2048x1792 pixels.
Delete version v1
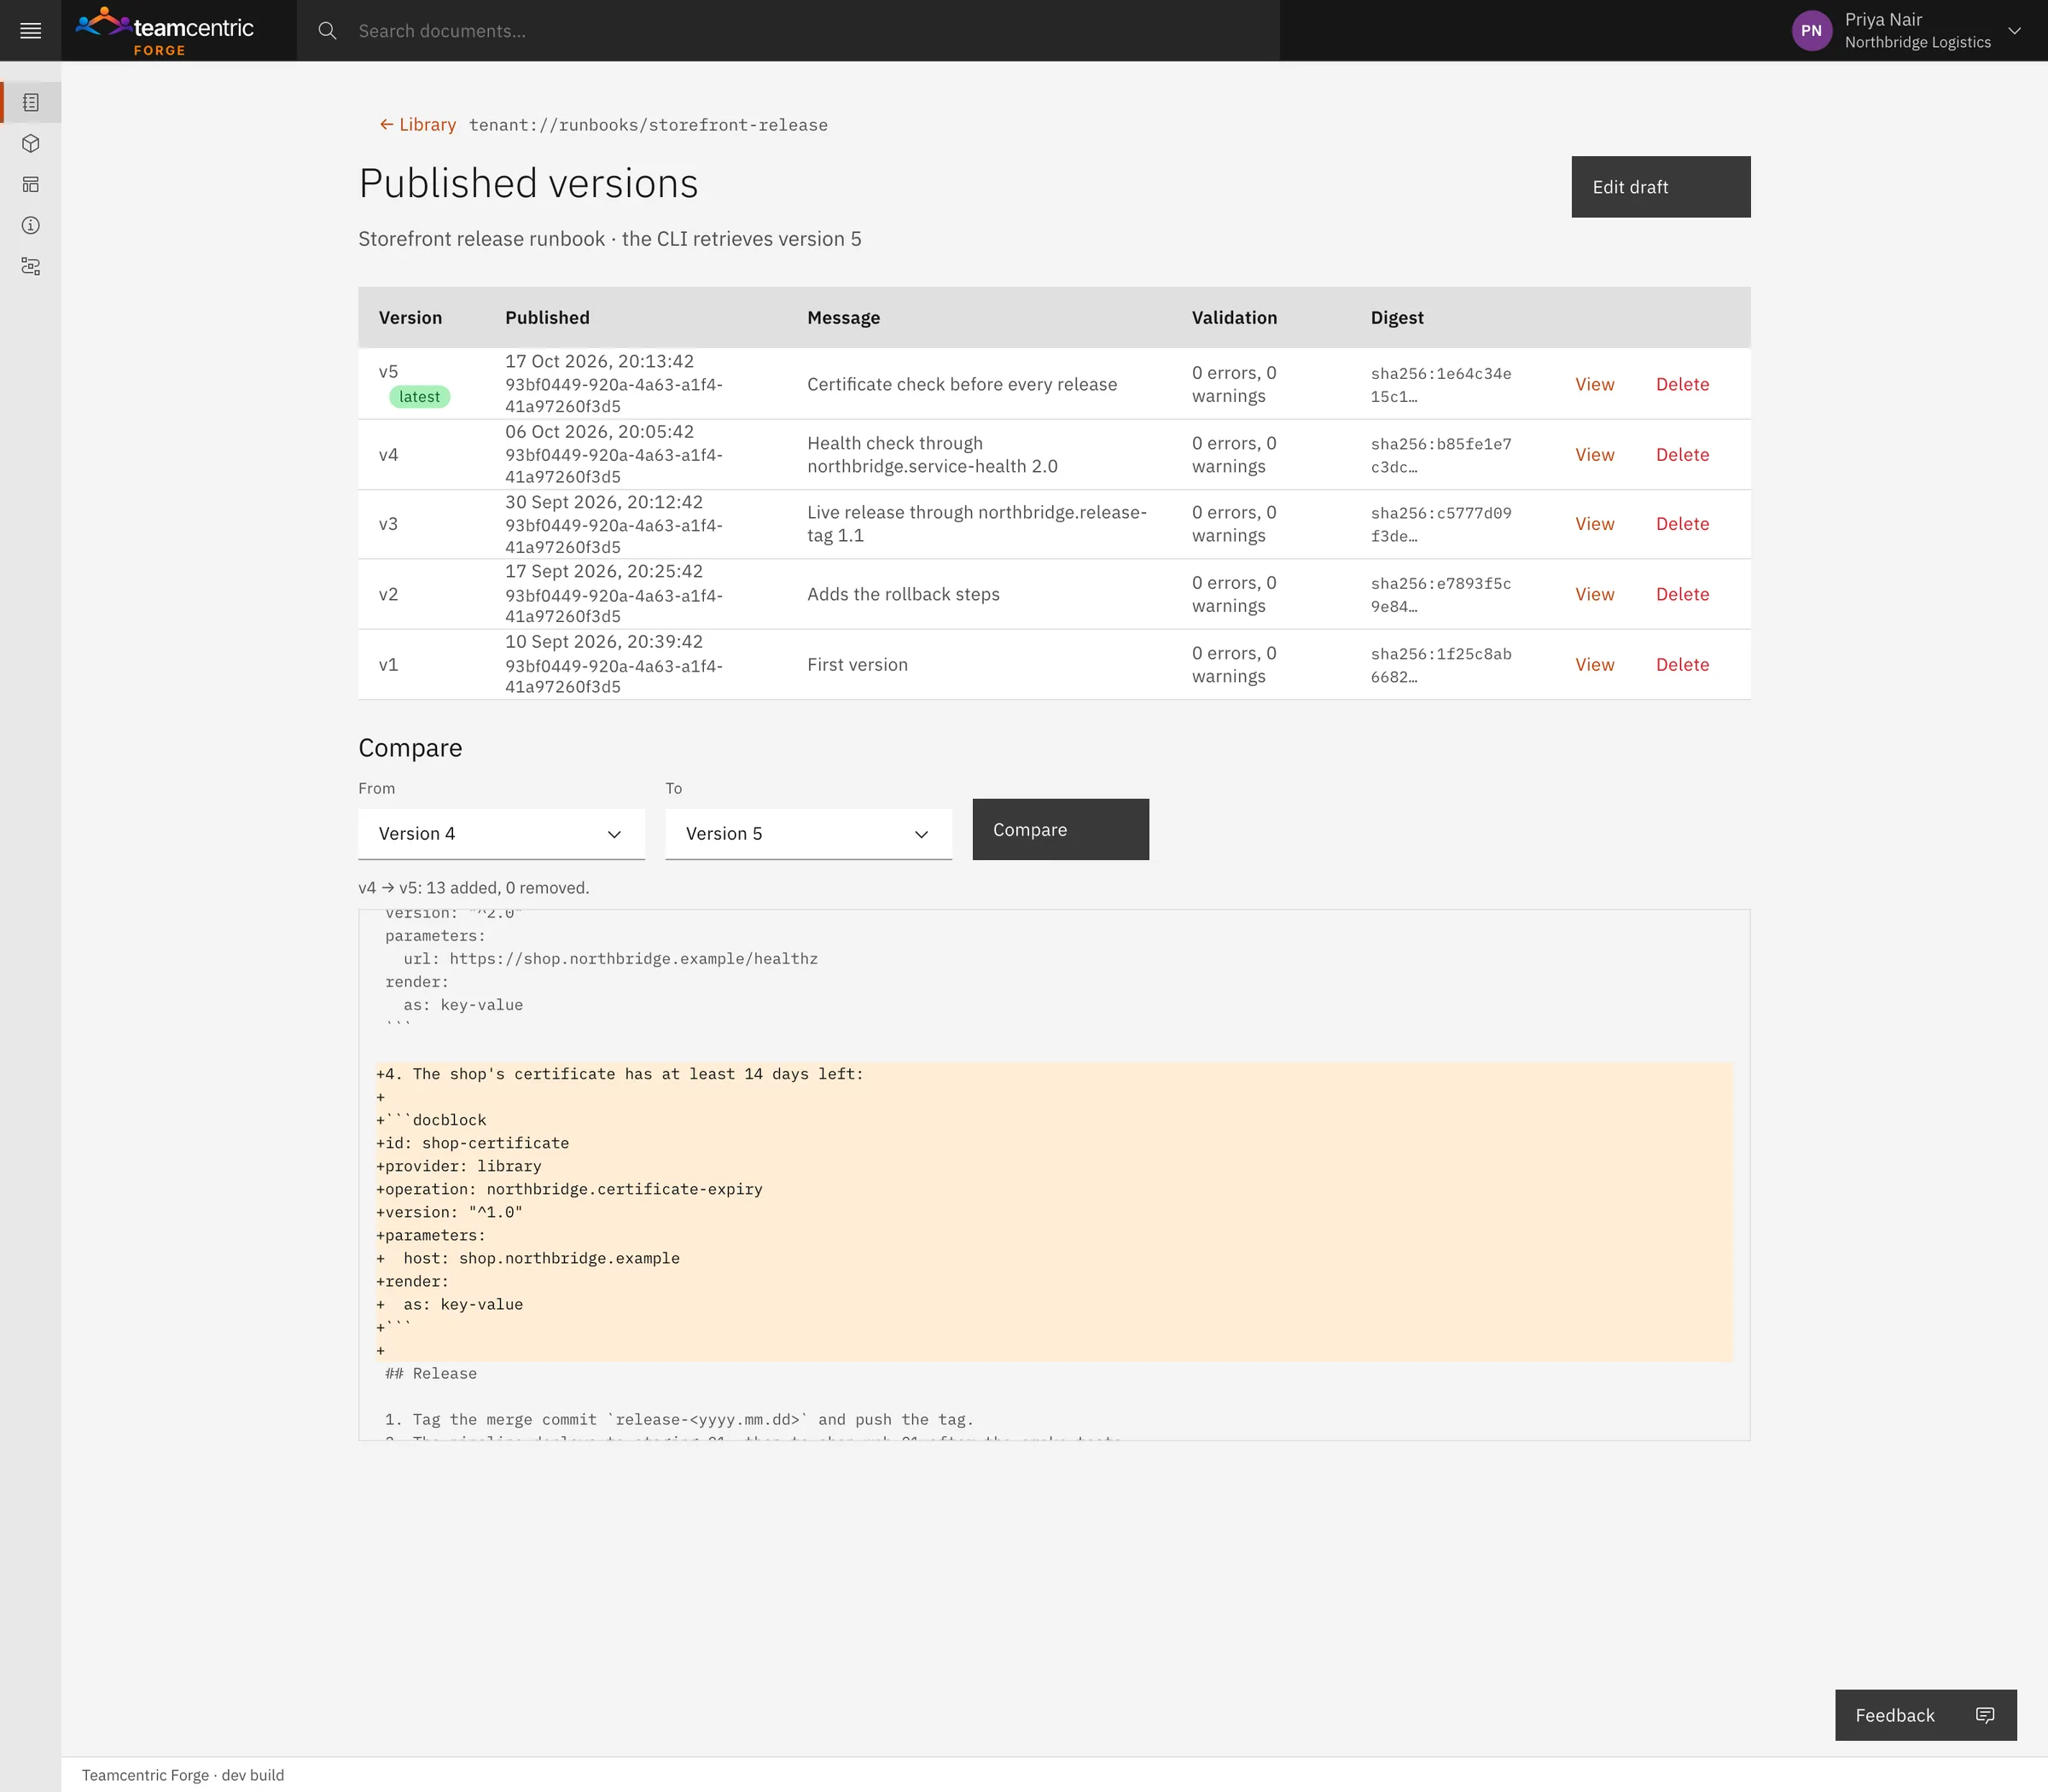[1682, 664]
